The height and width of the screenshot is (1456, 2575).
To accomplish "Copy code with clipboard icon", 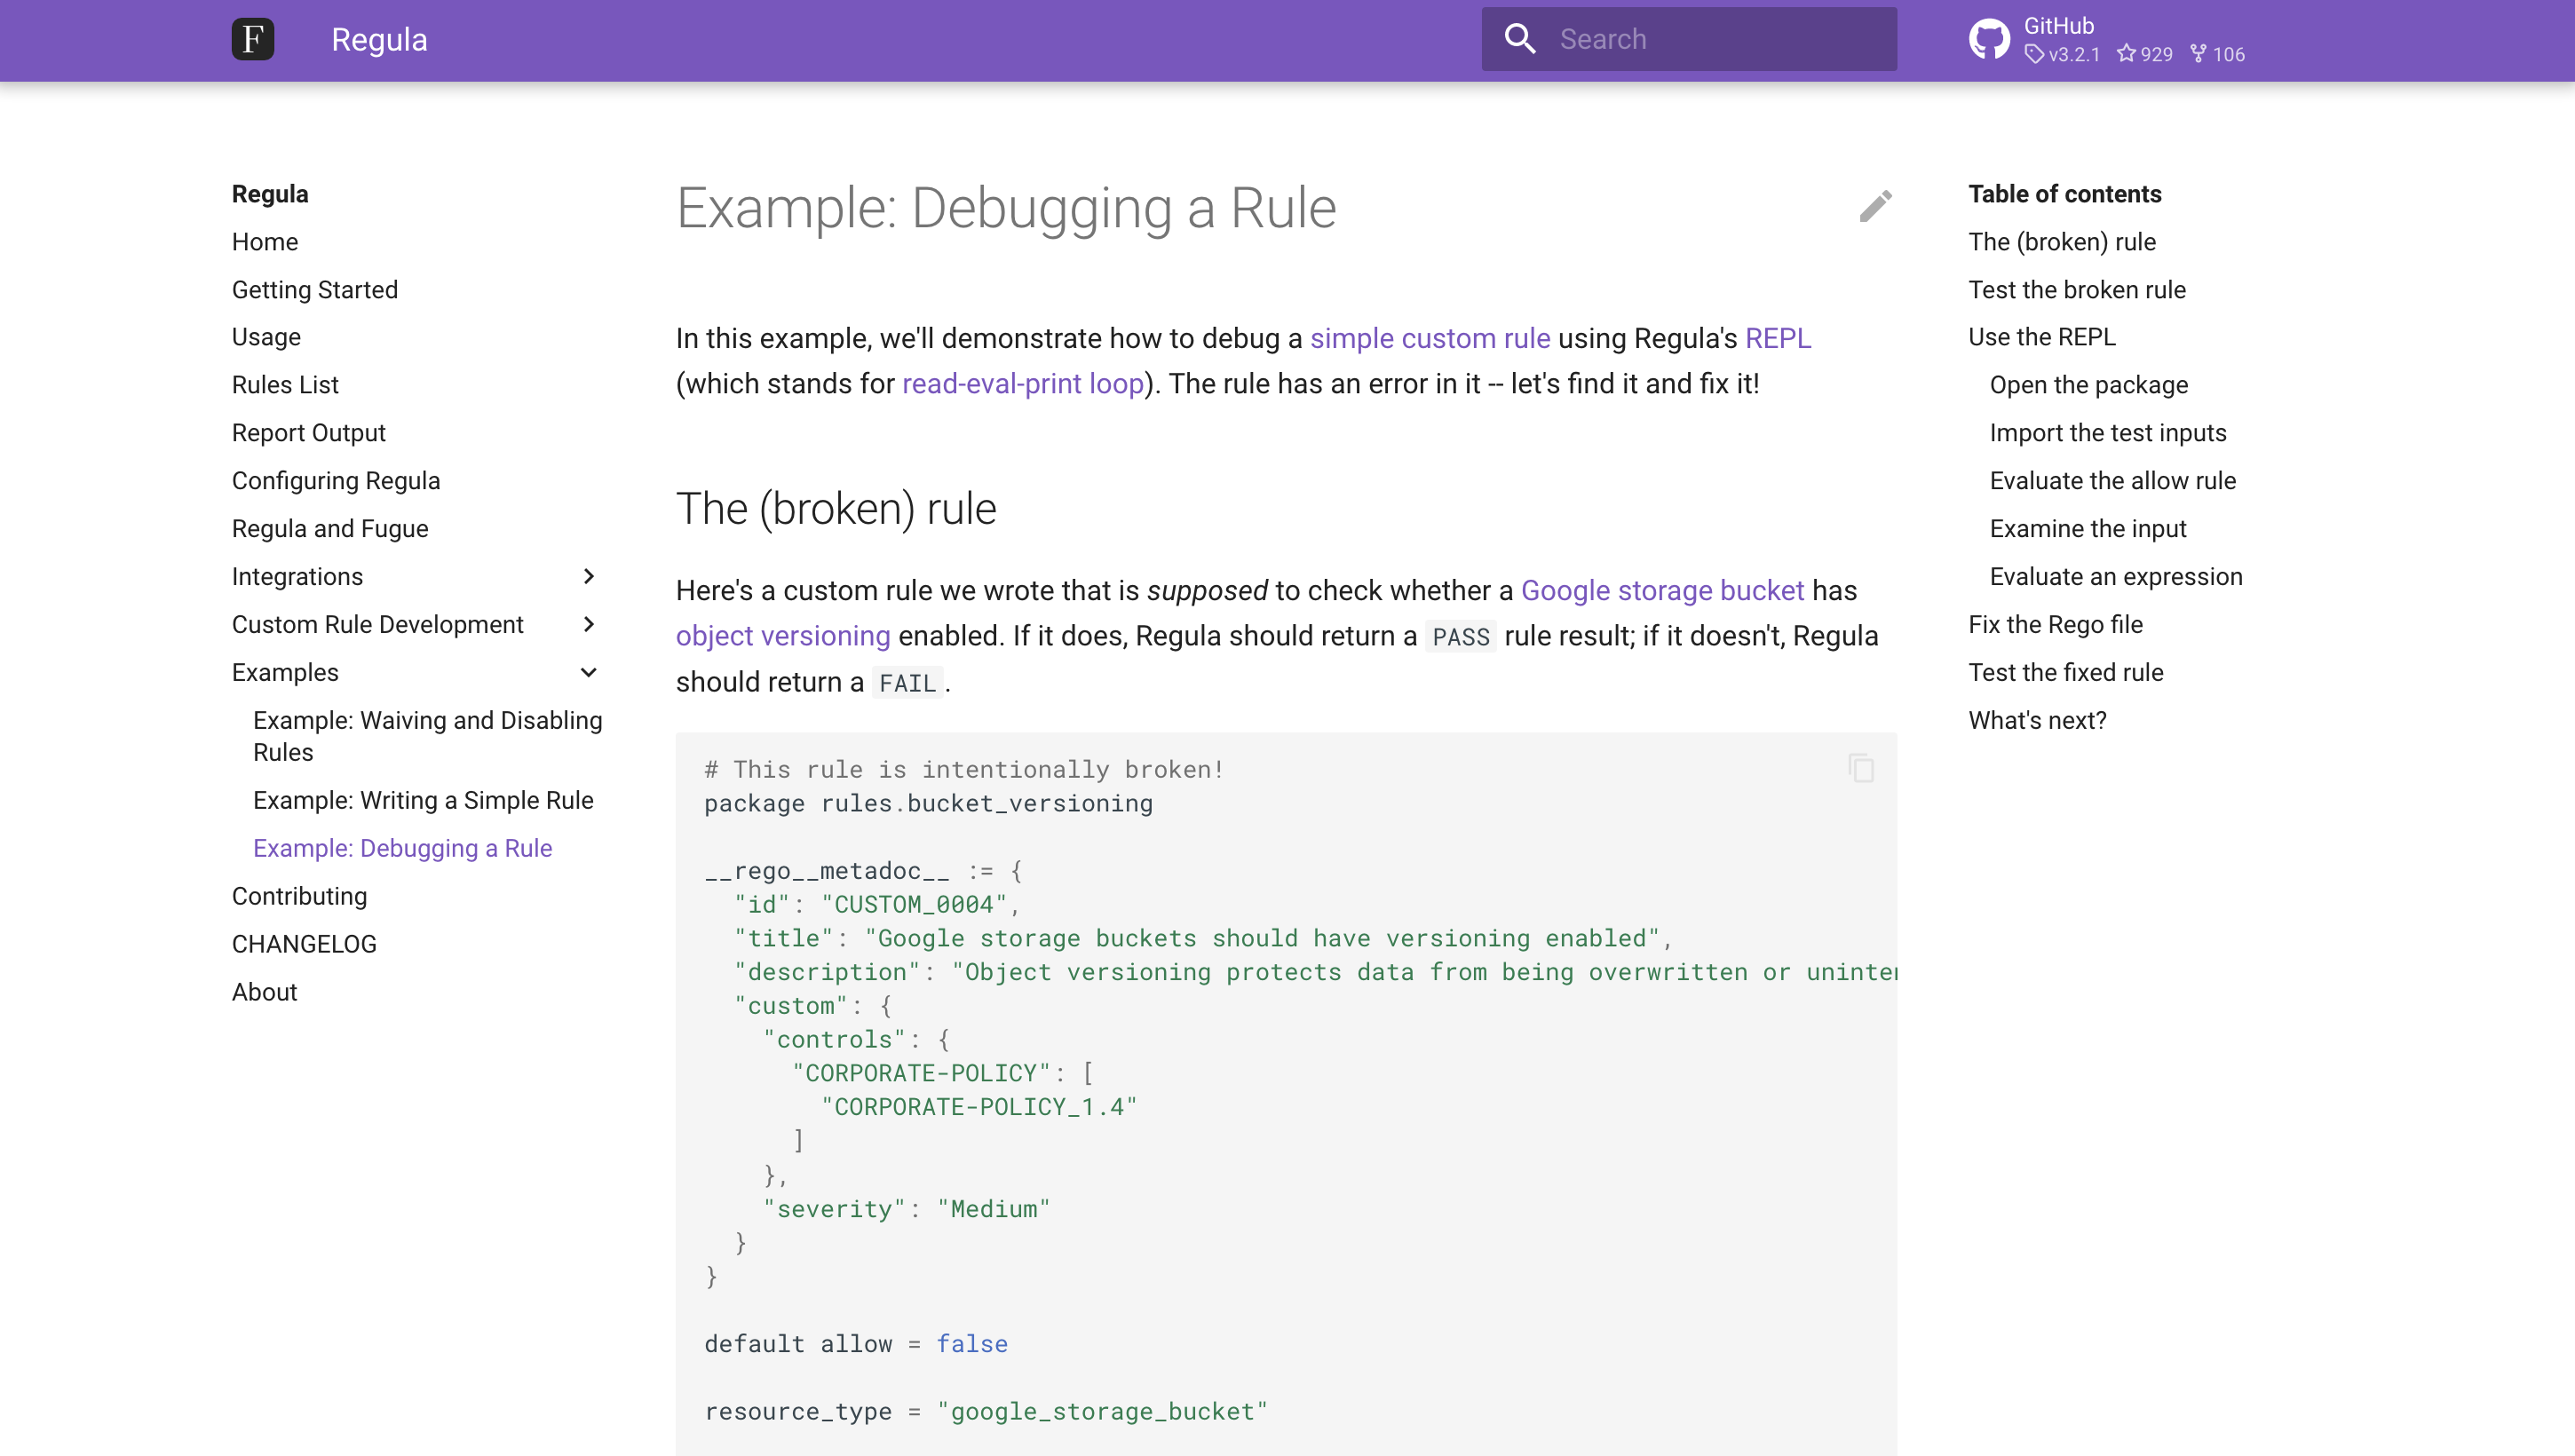I will point(1861,768).
